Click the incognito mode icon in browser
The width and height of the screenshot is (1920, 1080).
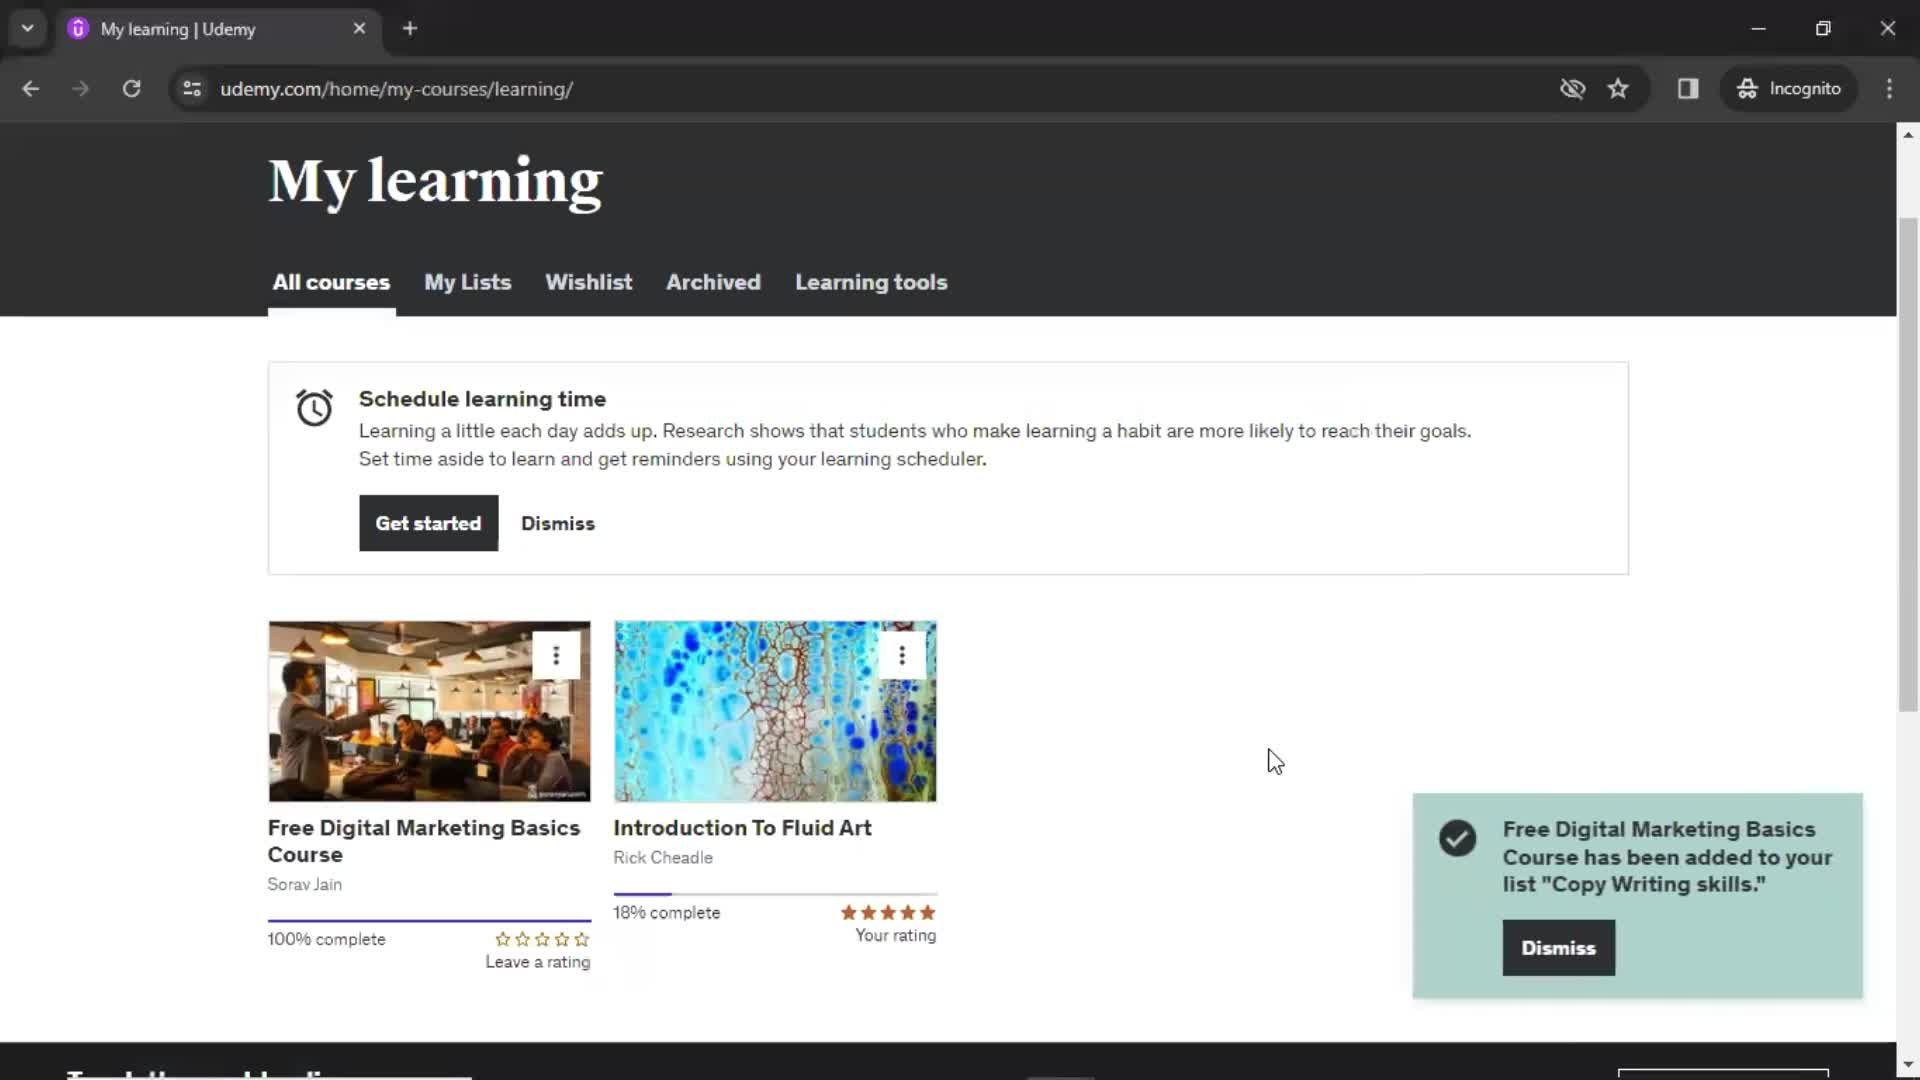coord(1747,88)
